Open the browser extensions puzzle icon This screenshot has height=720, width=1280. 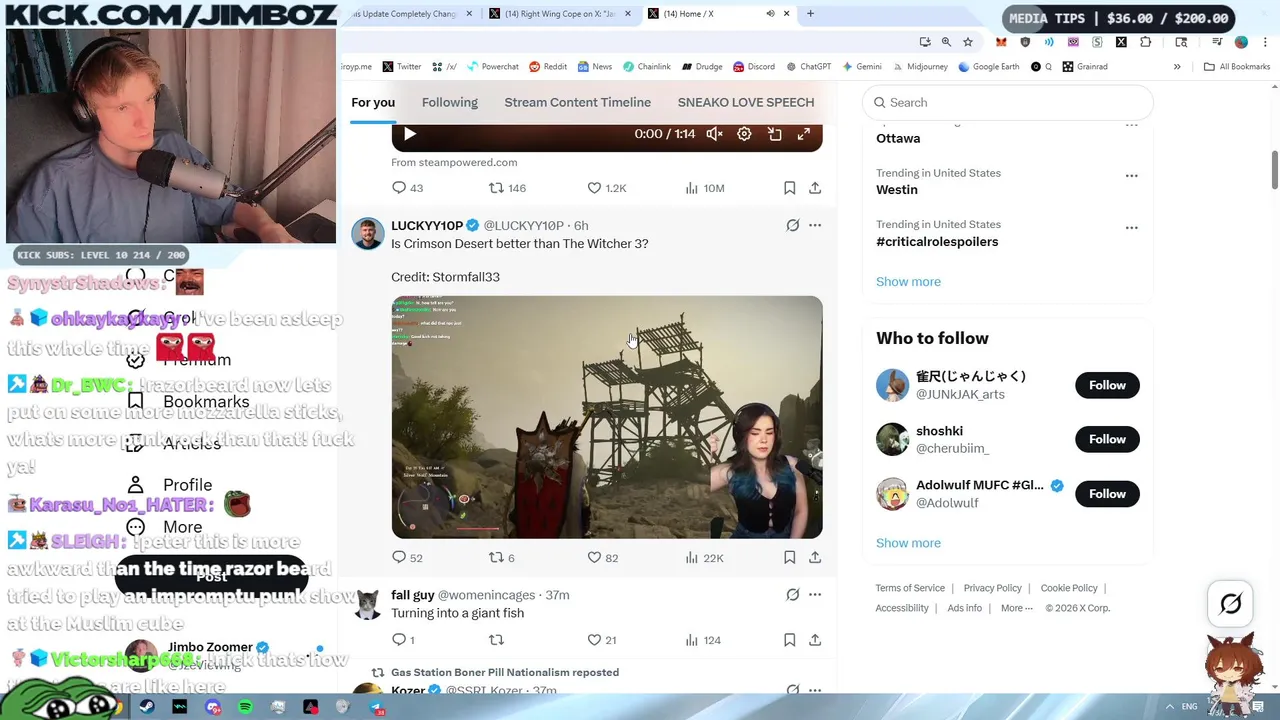[1146, 42]
